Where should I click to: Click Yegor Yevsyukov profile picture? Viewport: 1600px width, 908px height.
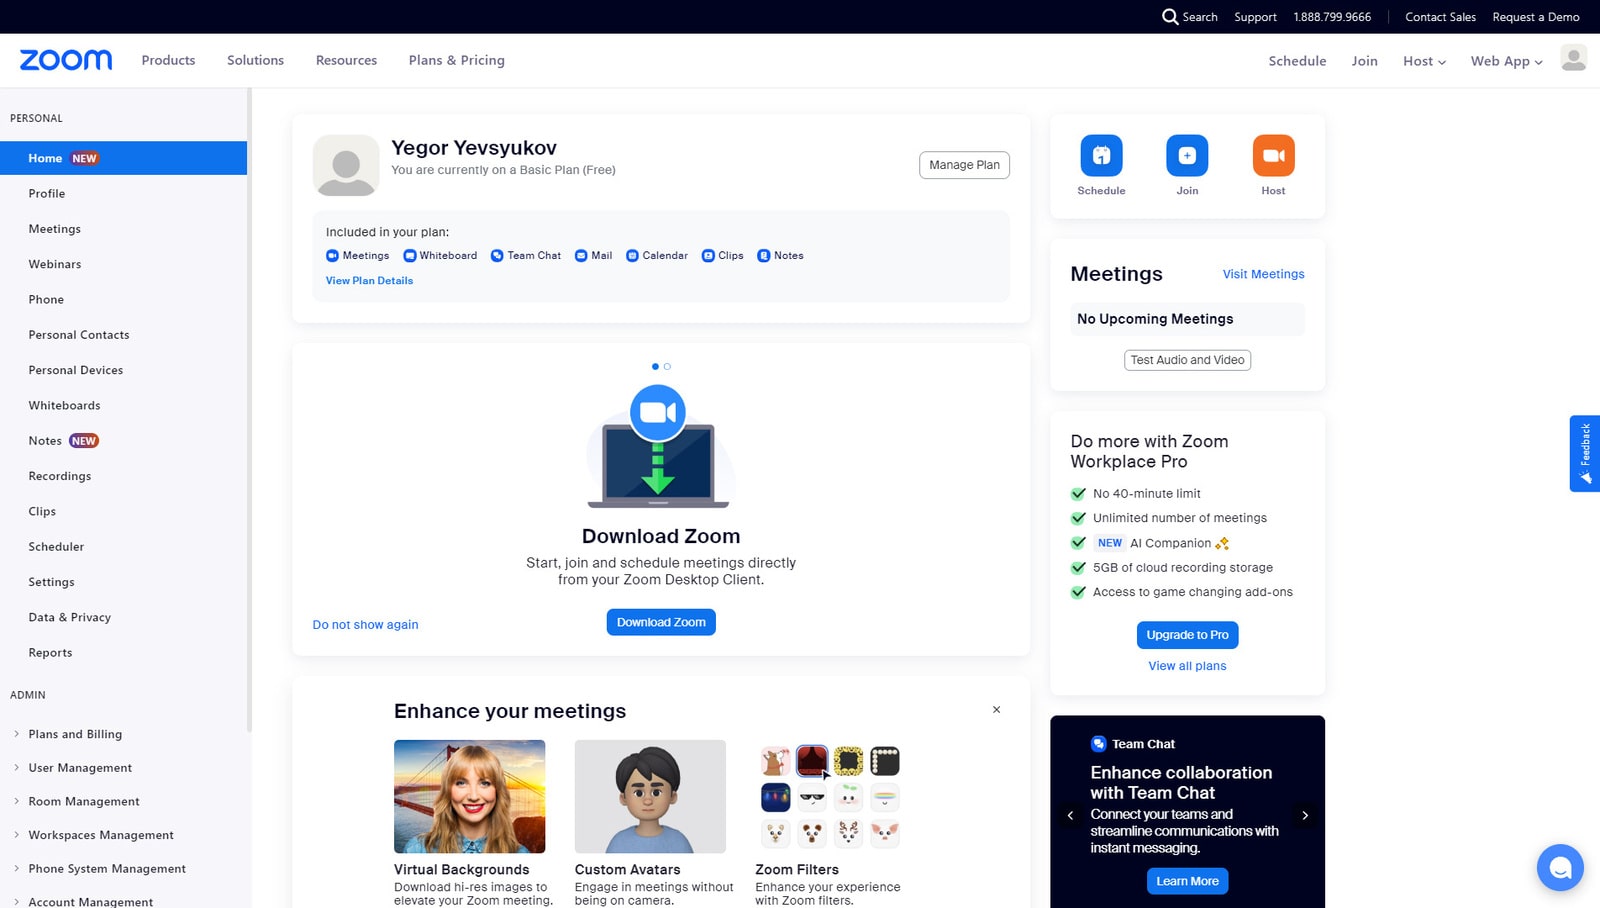pos(346,165)
